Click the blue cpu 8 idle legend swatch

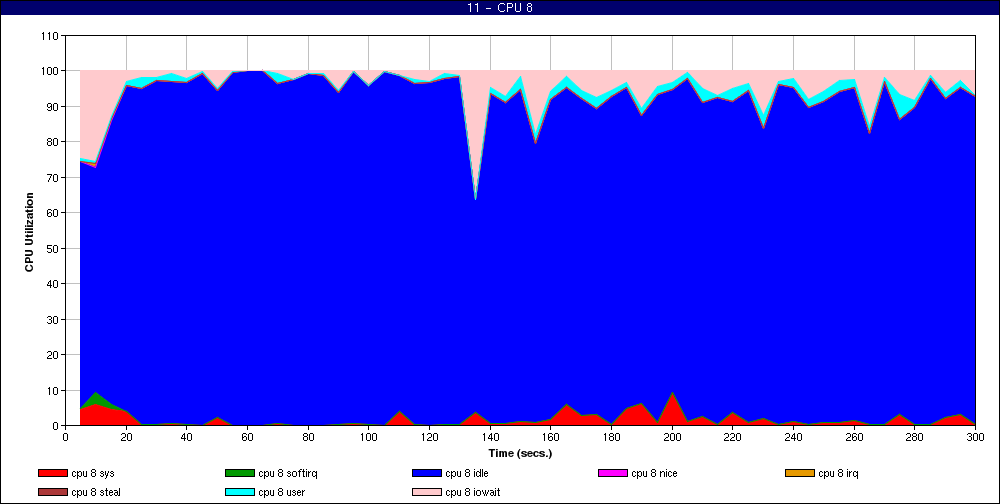pyautogui.click(x=427, y=473)
